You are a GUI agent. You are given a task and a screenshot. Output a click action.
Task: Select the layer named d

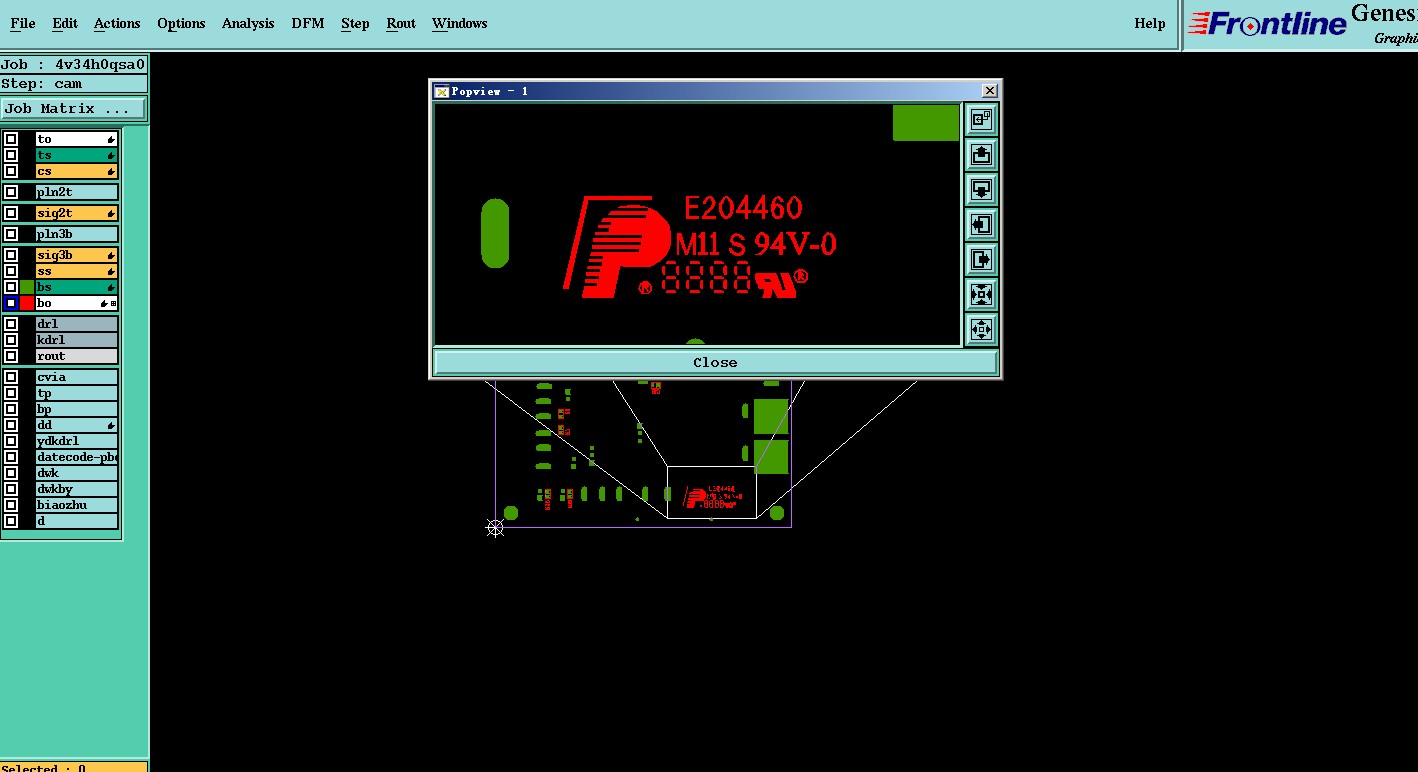click(77, 521)
